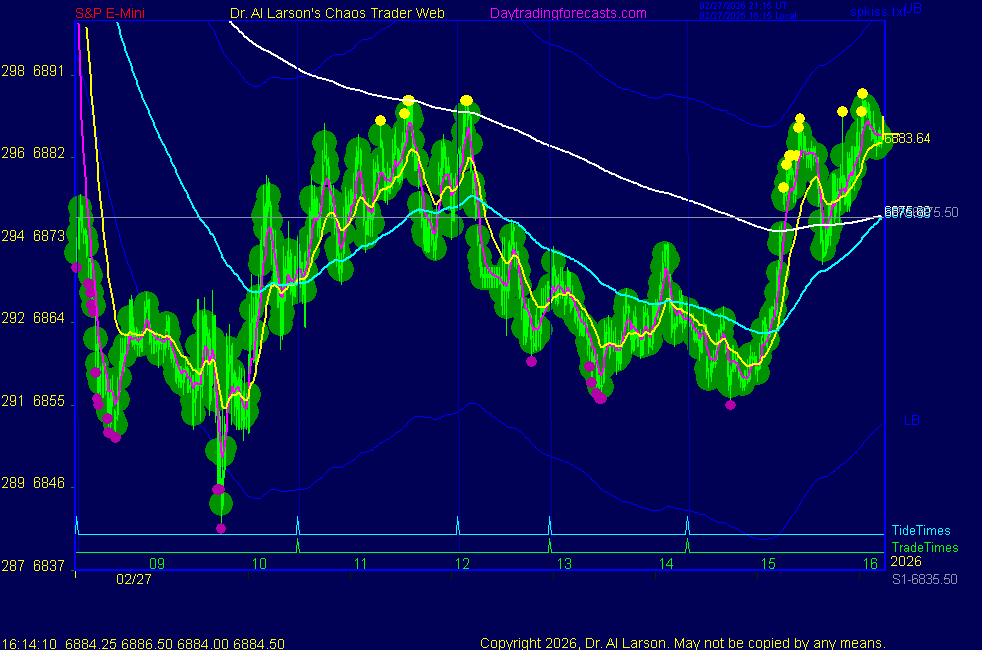
Task: Click the TideTimes legend label
Action: click(x=921, y=531)
